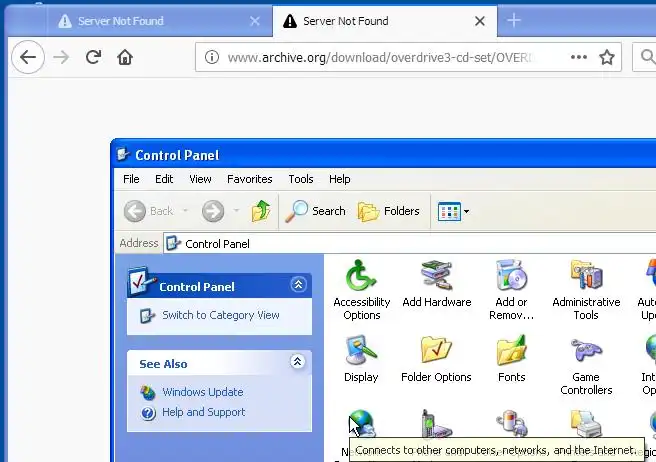This screenshot has height=462, width=656.
Task: Click browser forward arrow
Action: [x=61, y=57]
